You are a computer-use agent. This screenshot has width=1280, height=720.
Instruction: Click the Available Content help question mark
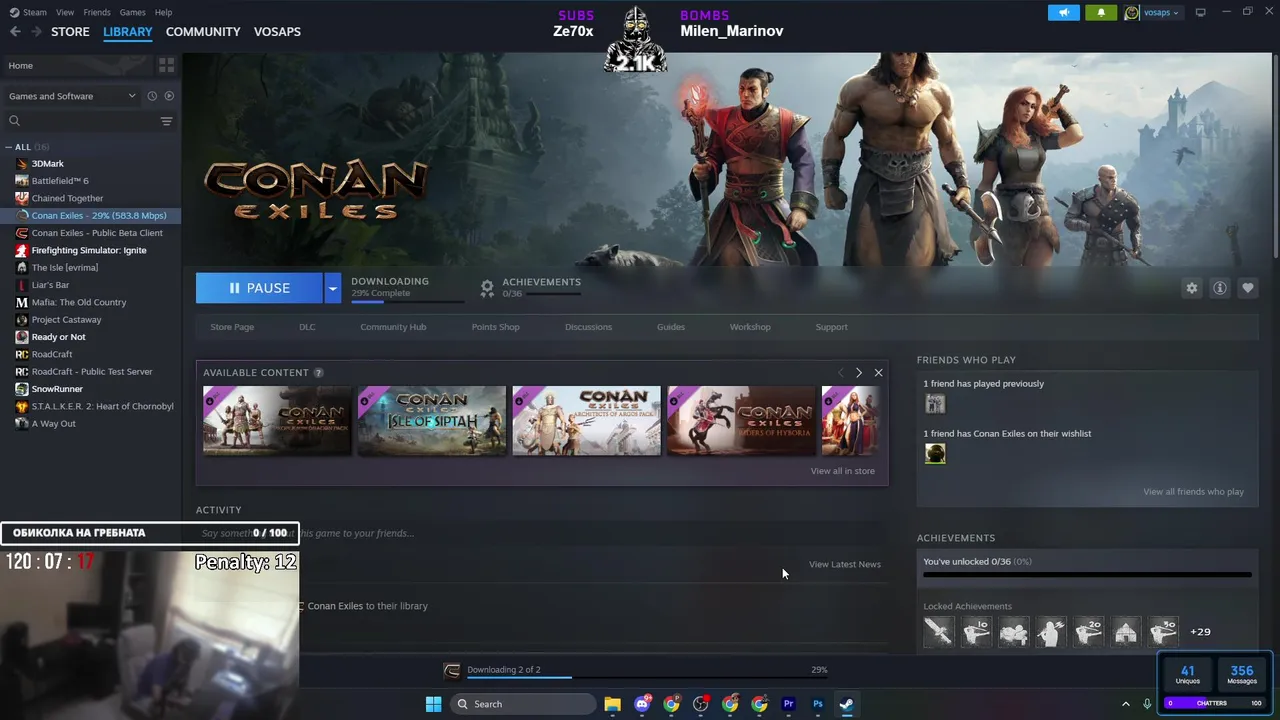pyautogui.click(x=318, y=373)
